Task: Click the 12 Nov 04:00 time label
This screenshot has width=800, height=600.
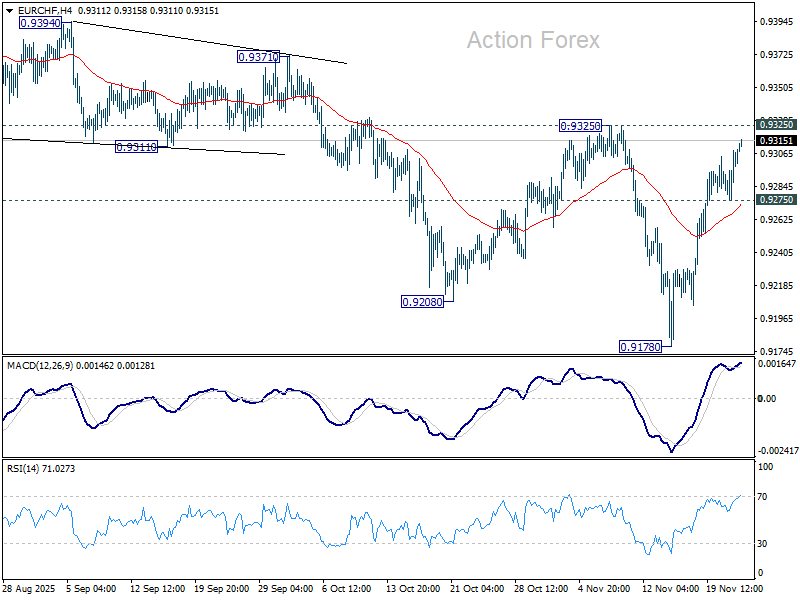Action: tap(670, 588)
